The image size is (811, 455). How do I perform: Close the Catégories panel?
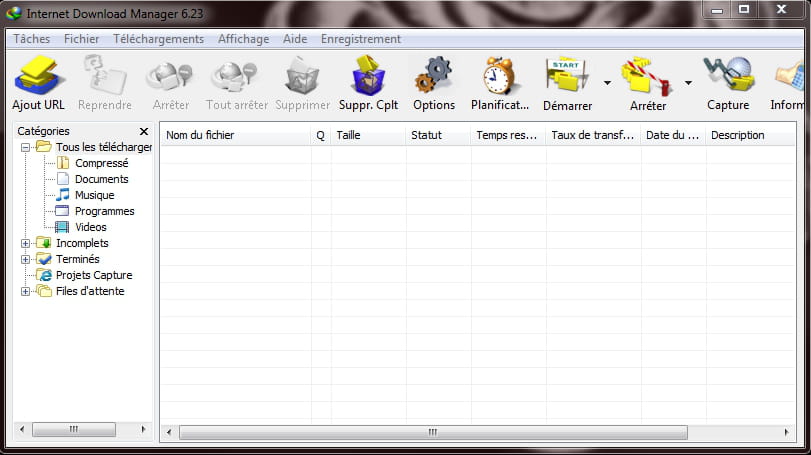(144, 131)
